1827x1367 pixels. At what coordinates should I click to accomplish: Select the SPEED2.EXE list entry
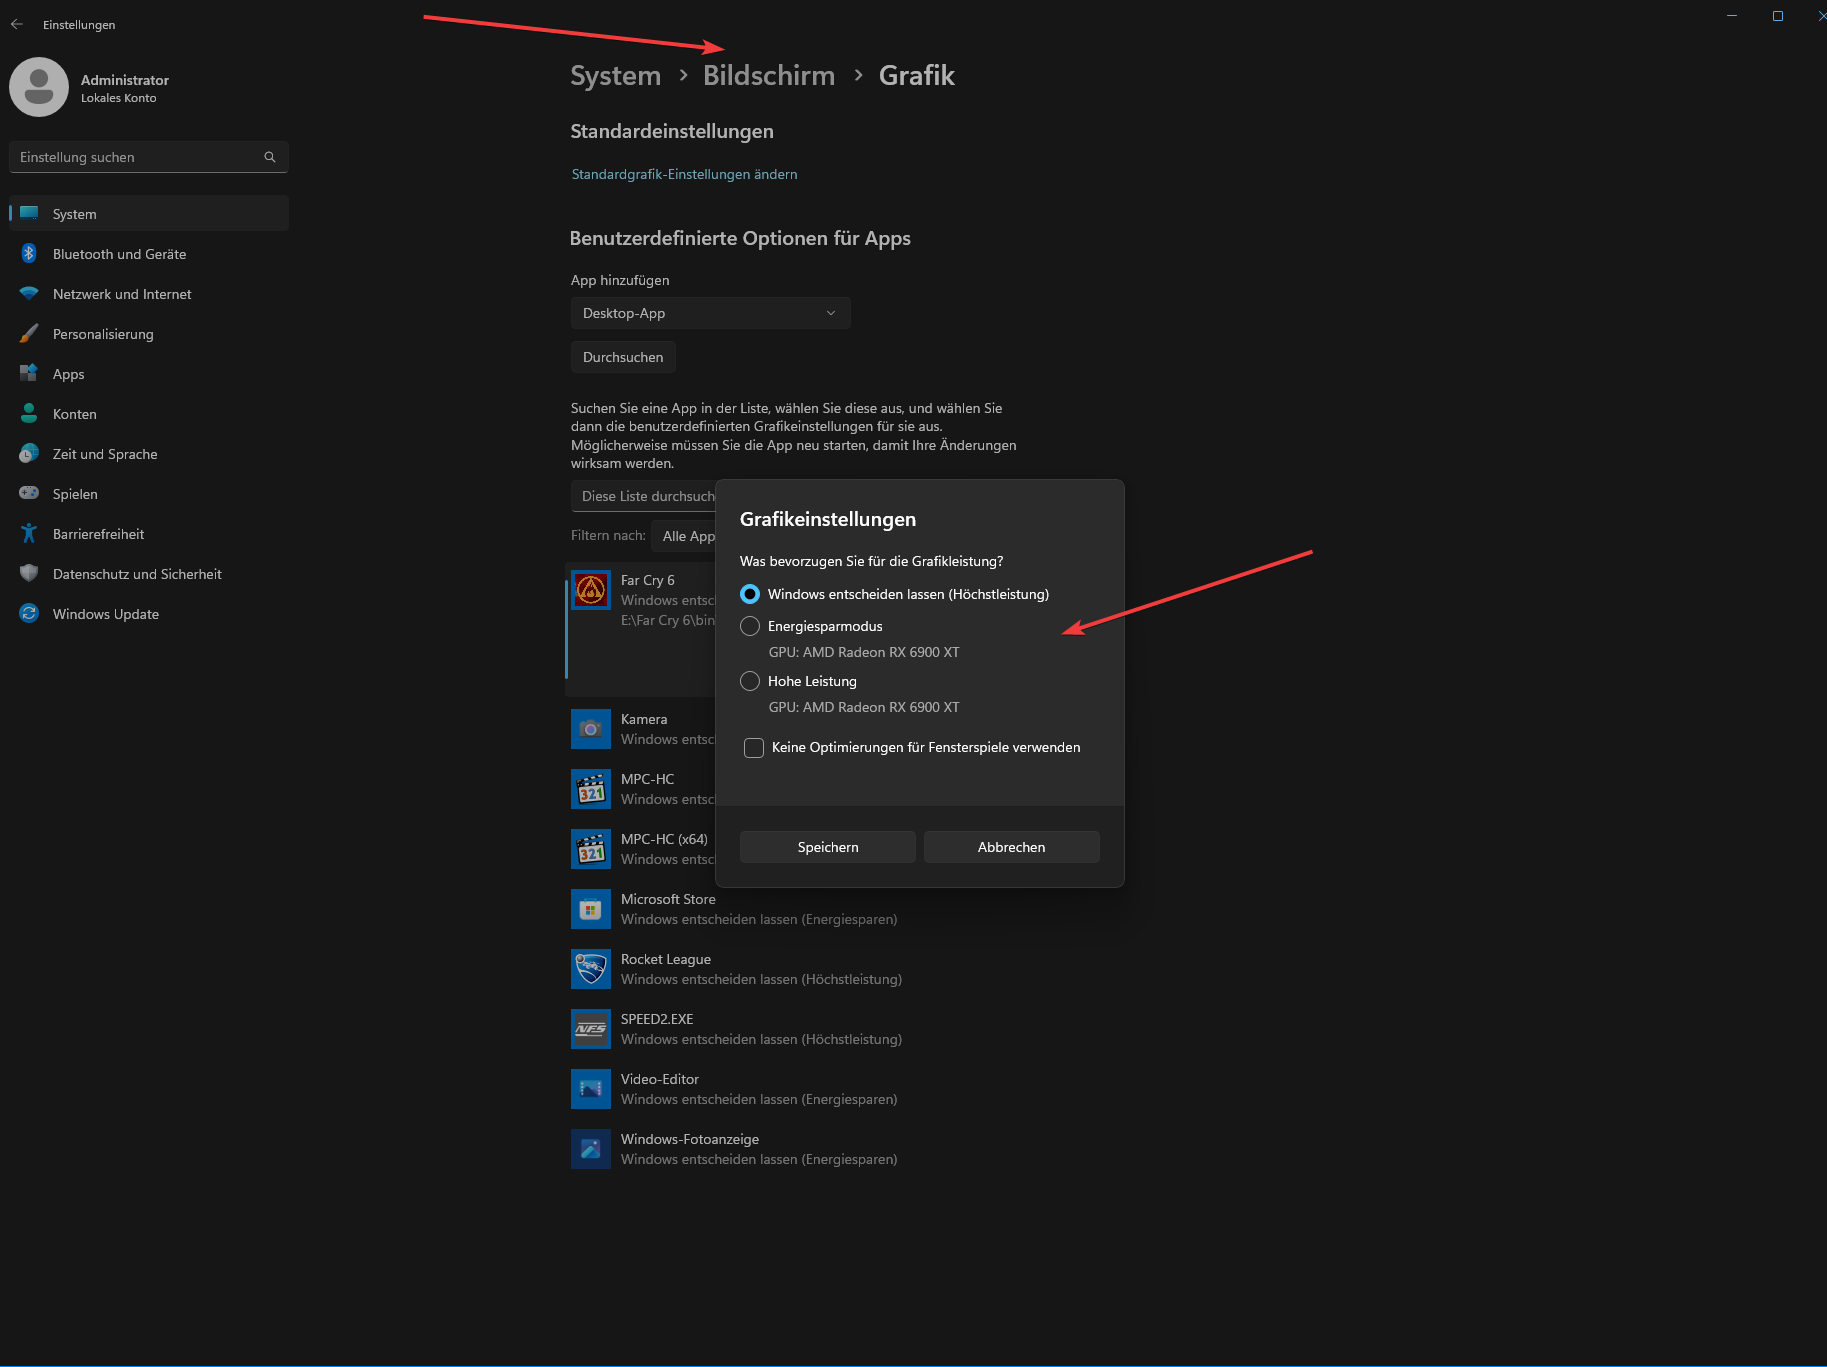[x=796, y=1029]
